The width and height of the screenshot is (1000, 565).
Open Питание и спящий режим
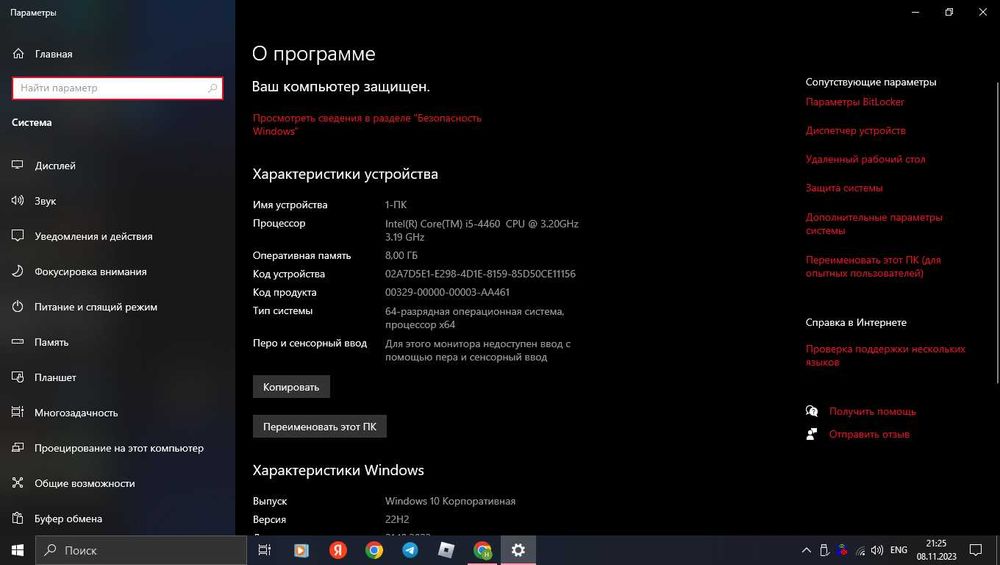(84, 307)
